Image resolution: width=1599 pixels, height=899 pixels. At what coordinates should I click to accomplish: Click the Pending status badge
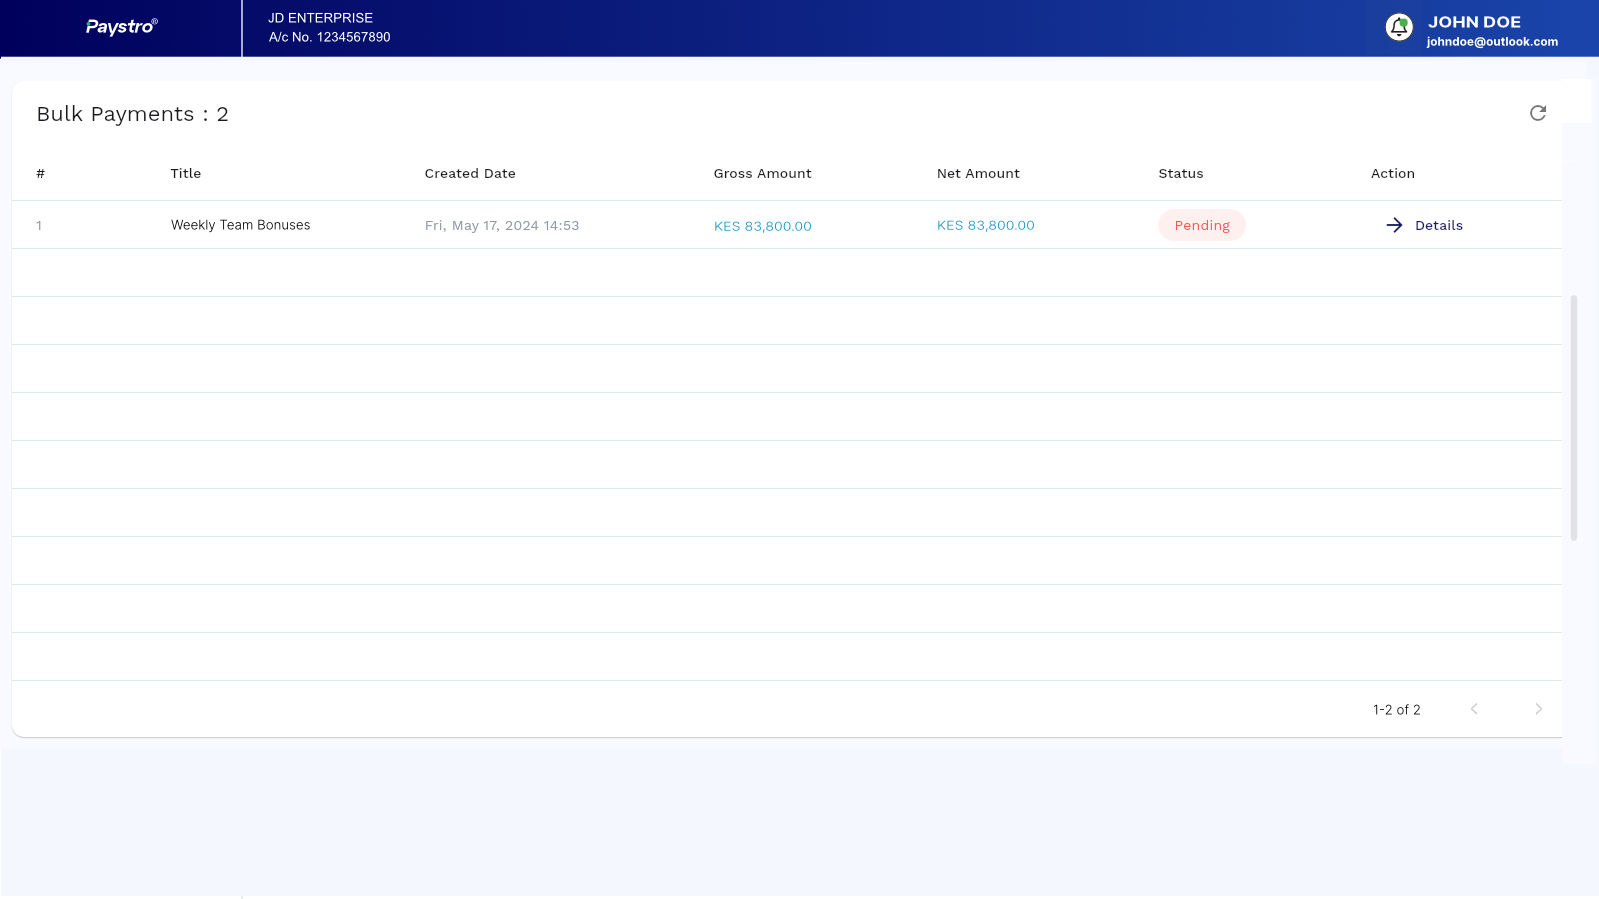(x=1202, y=225)
